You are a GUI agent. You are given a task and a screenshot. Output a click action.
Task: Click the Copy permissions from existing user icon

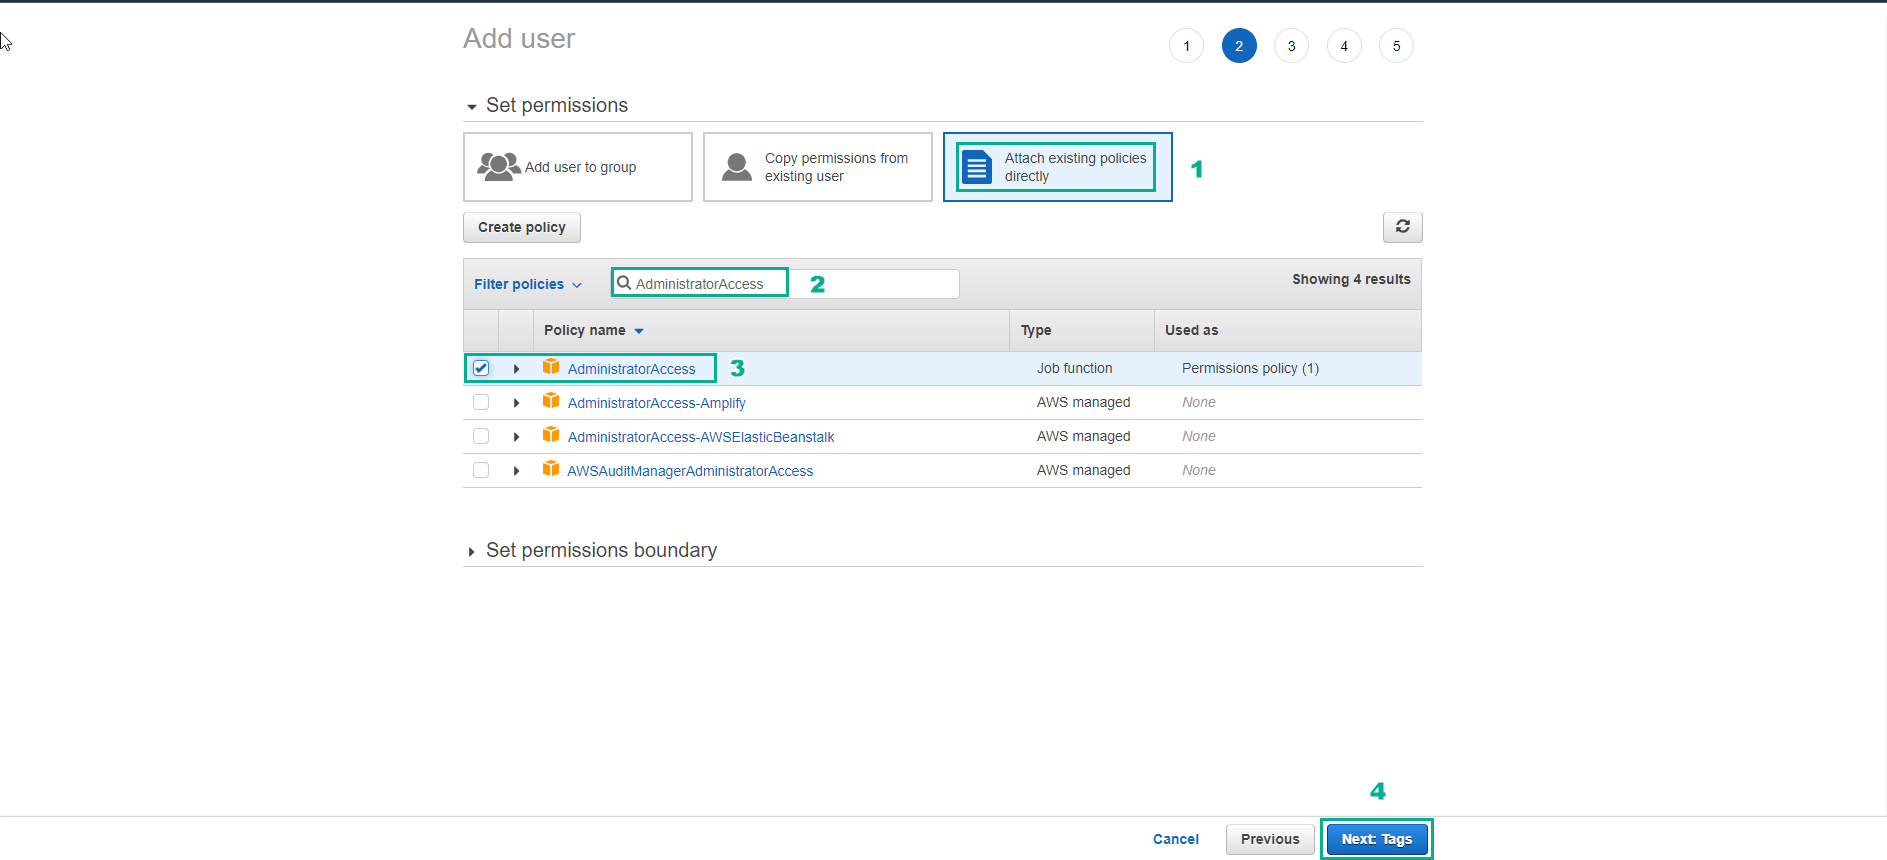pyautogui.click(x=737, y=167)
